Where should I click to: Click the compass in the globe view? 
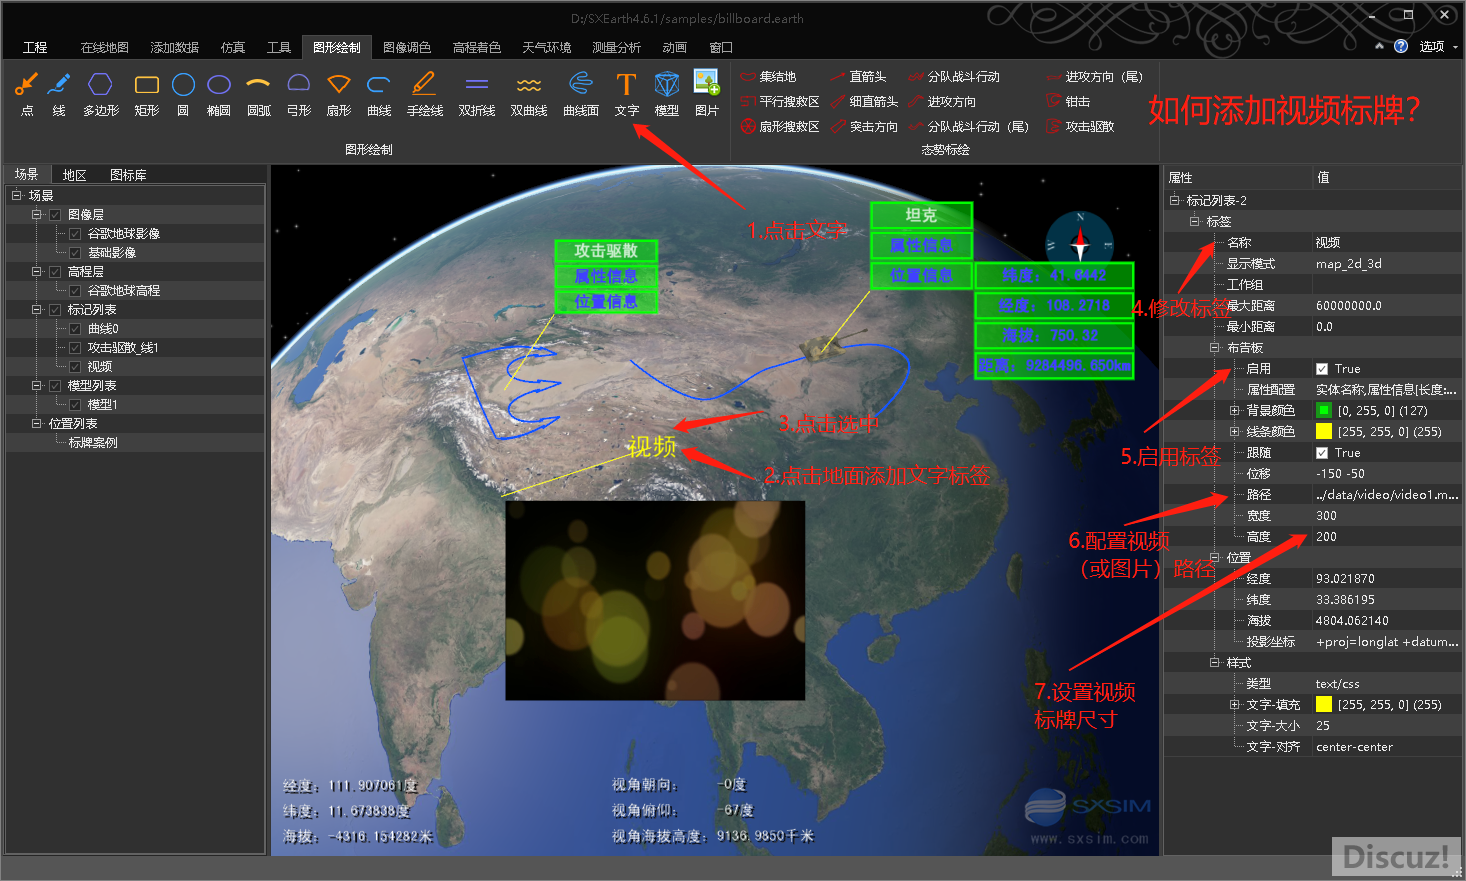point(1080,244)
